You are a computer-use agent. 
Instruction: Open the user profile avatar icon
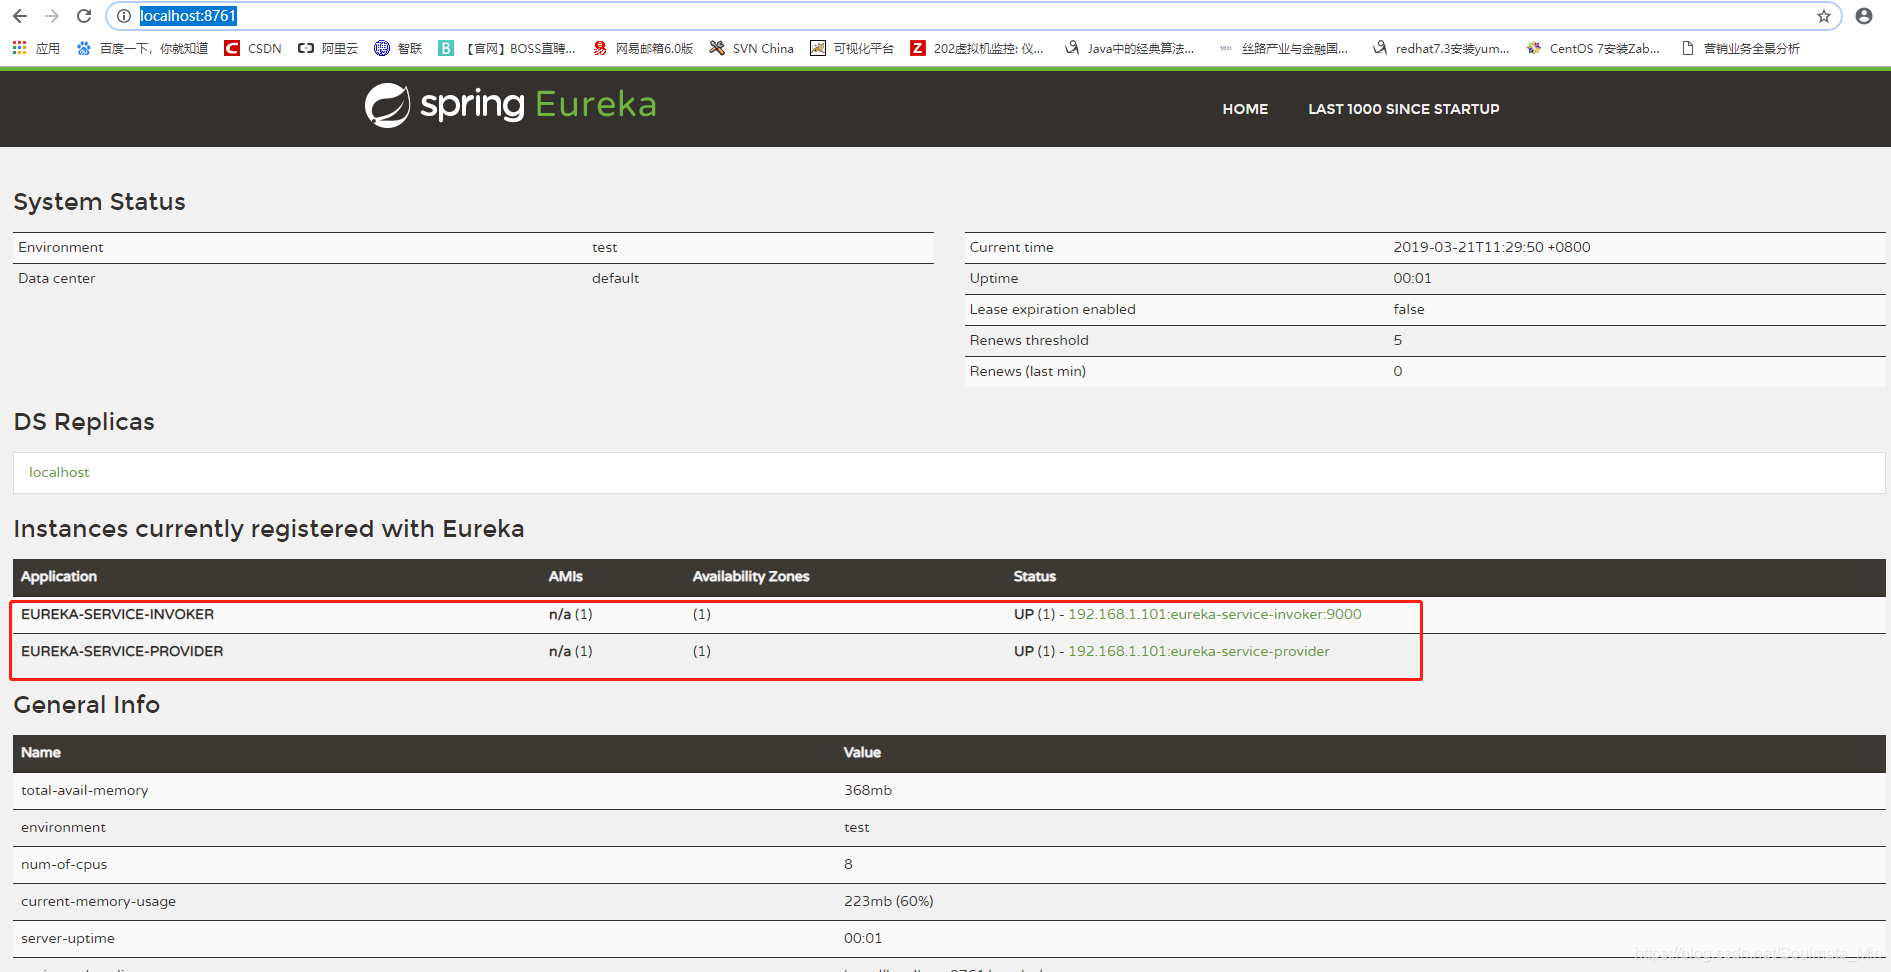[1864, 16]
